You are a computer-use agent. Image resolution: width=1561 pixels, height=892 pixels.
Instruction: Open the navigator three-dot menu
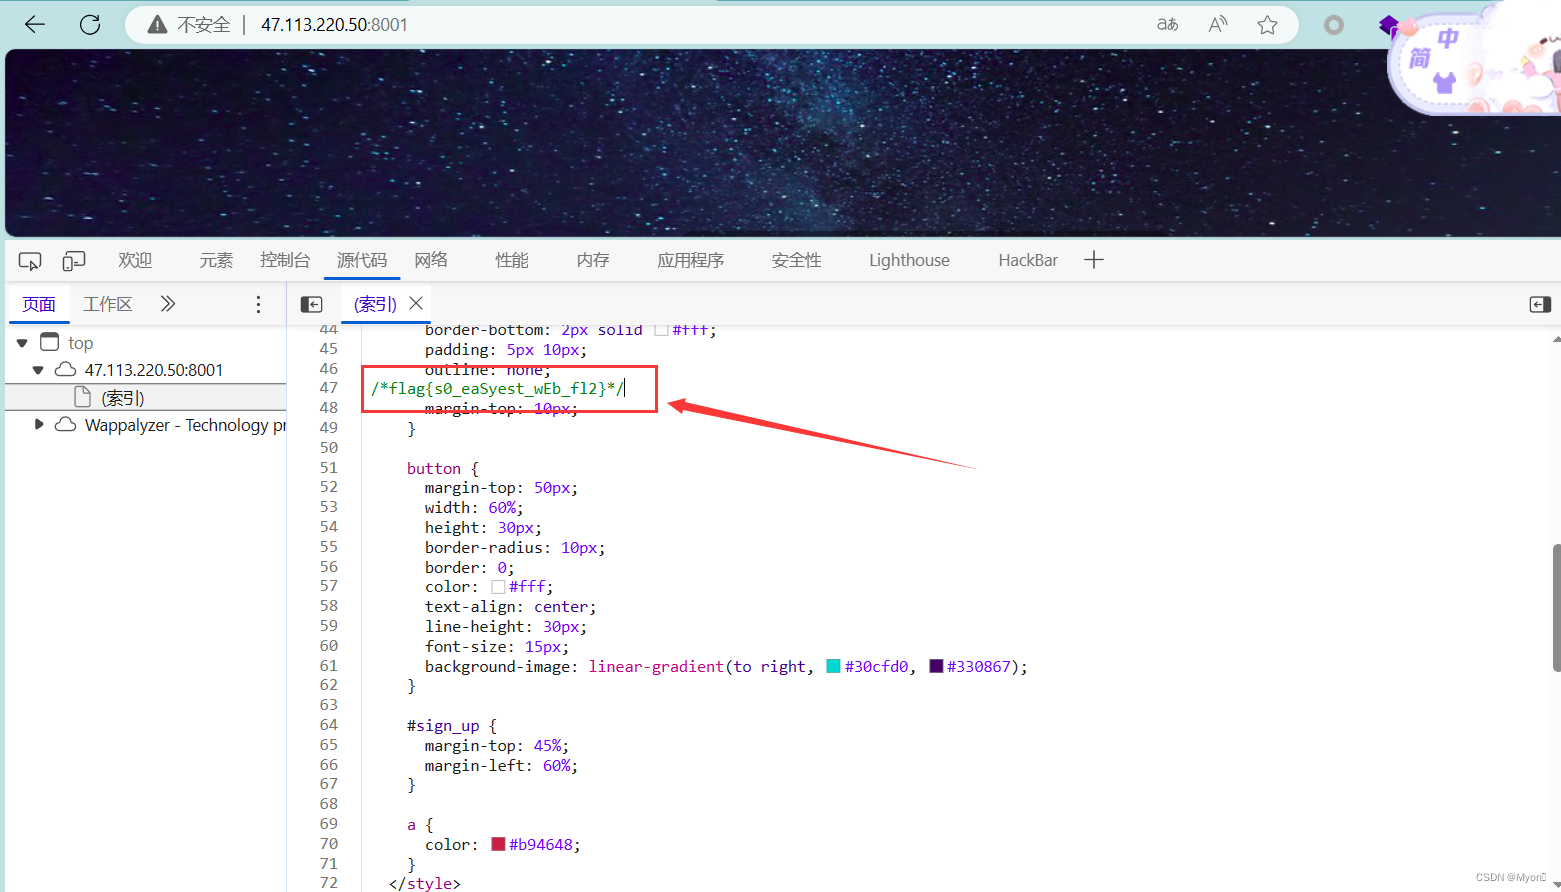click(x=258, y=304)
